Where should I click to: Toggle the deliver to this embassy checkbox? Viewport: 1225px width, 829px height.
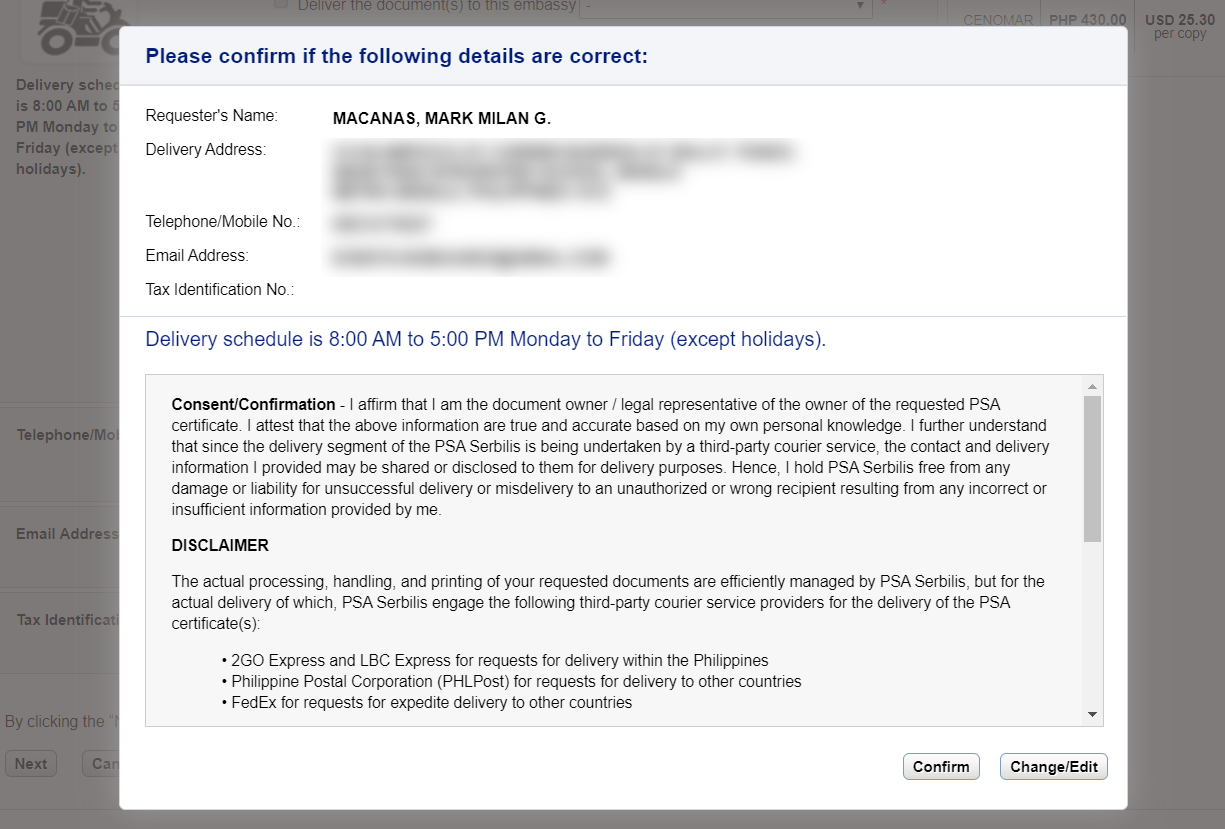point(281,5)
